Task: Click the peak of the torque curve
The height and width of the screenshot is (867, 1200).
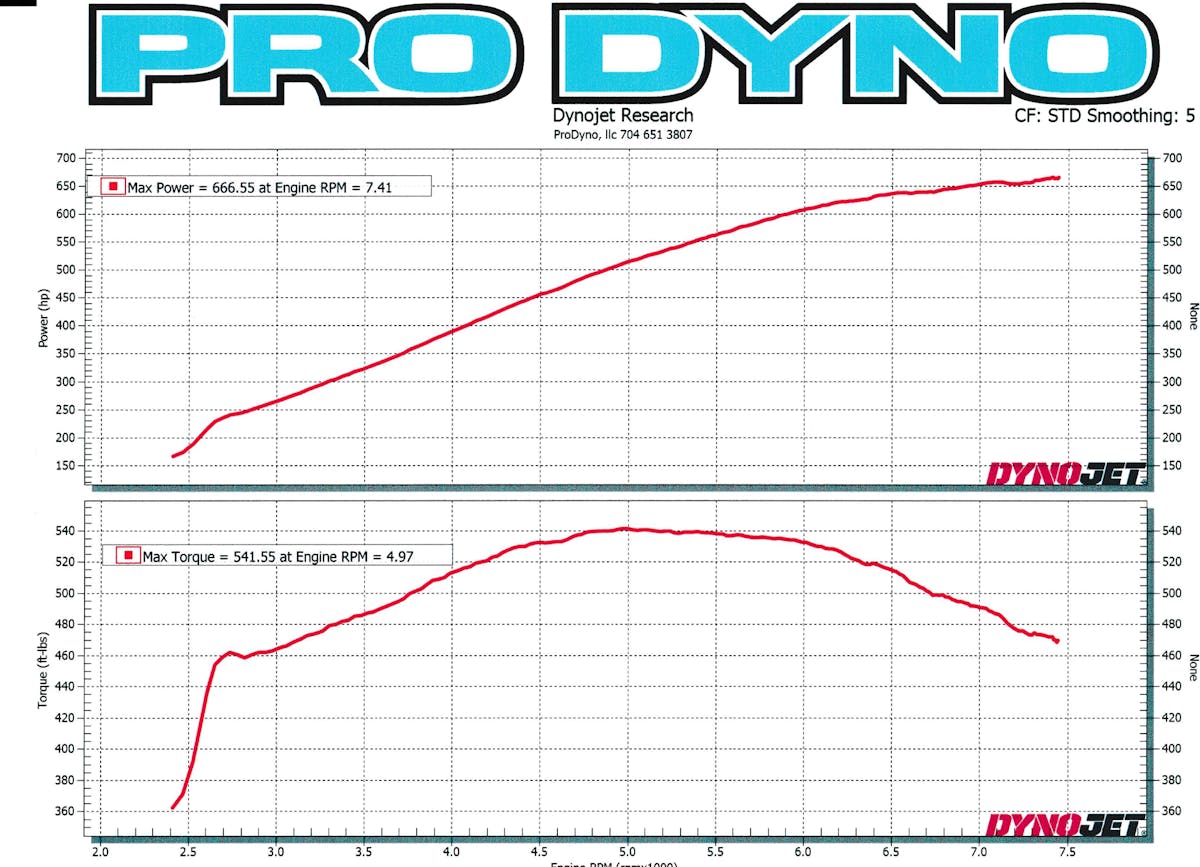Action: (x=624, y=529)
